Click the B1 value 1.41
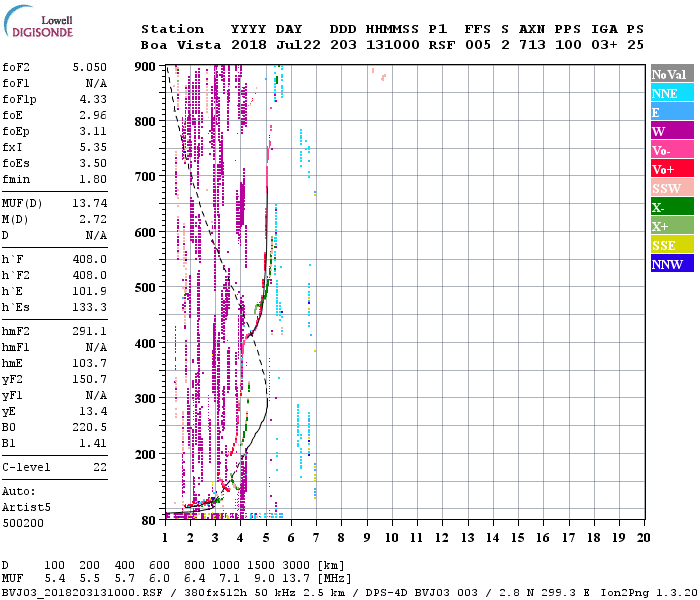This screenshot has height=600, width=700. click(93, 443)
